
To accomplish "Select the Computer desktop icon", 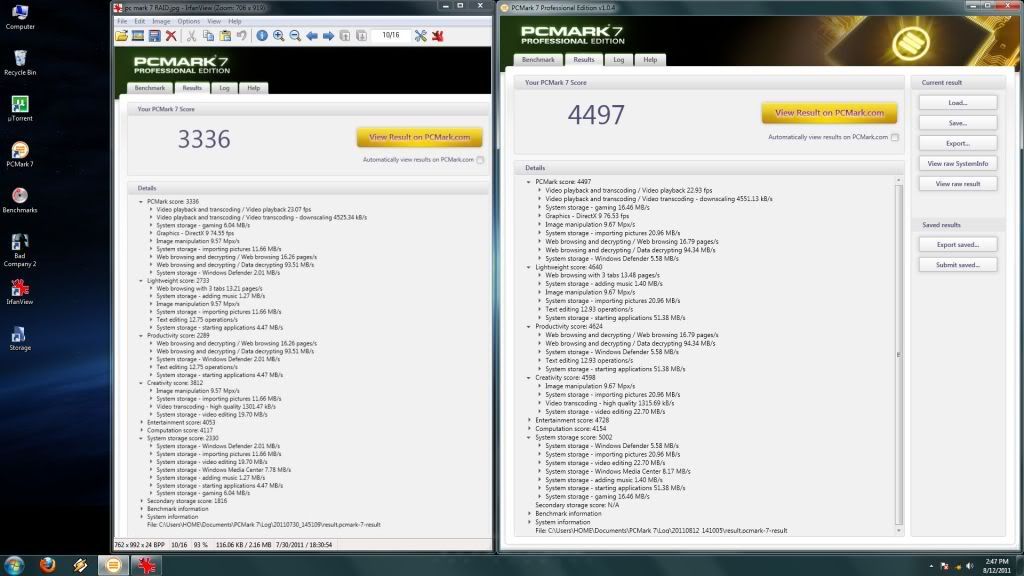I will tap(20, 17).
